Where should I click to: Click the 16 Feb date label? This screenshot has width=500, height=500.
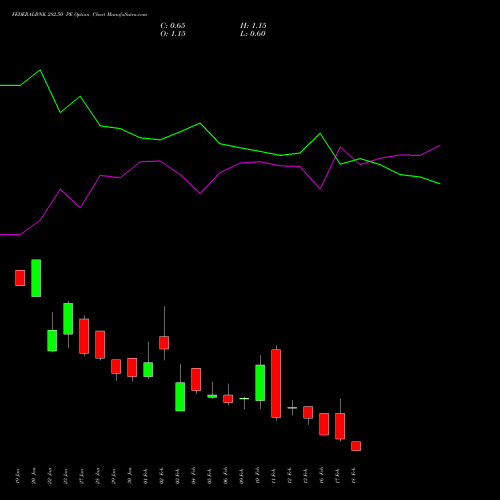pyautogui.click(x=322, y=476)
